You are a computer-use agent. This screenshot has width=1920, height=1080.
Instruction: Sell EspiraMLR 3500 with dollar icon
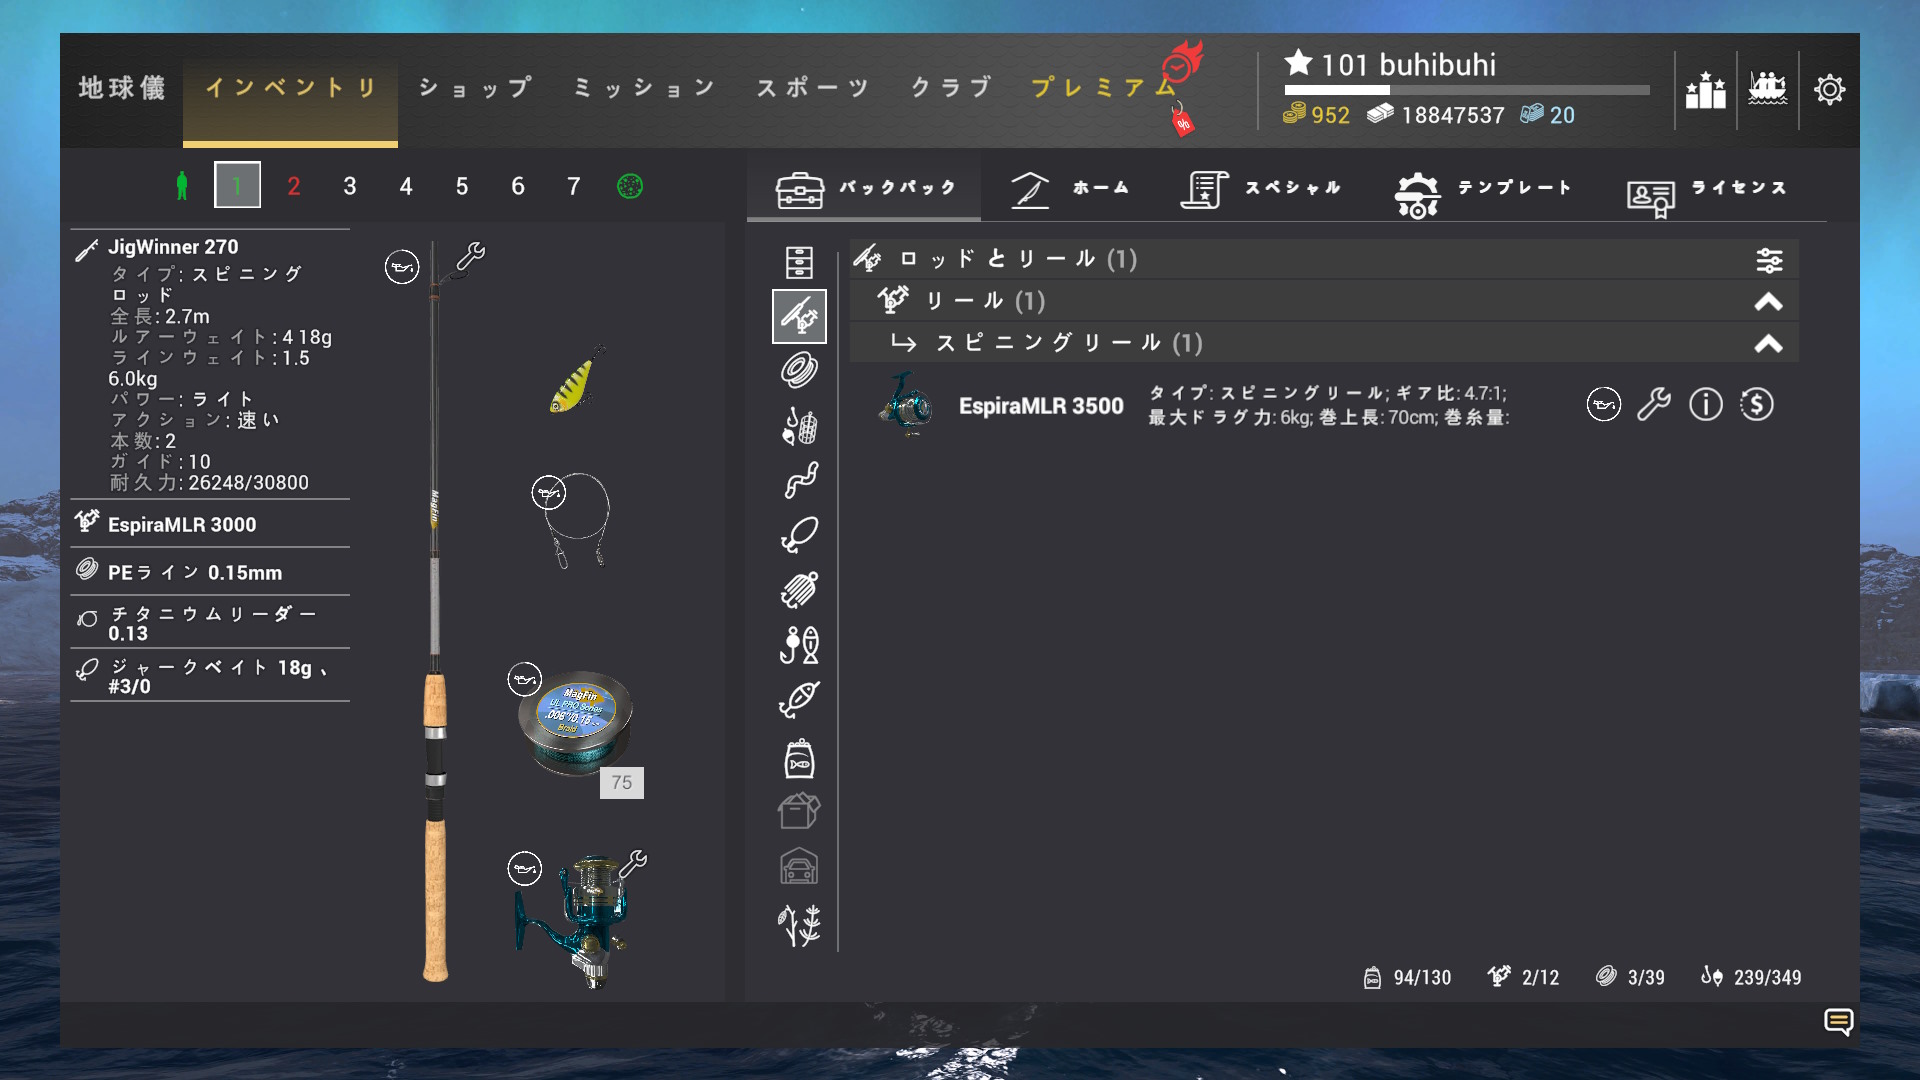[x=1757, y=404]
